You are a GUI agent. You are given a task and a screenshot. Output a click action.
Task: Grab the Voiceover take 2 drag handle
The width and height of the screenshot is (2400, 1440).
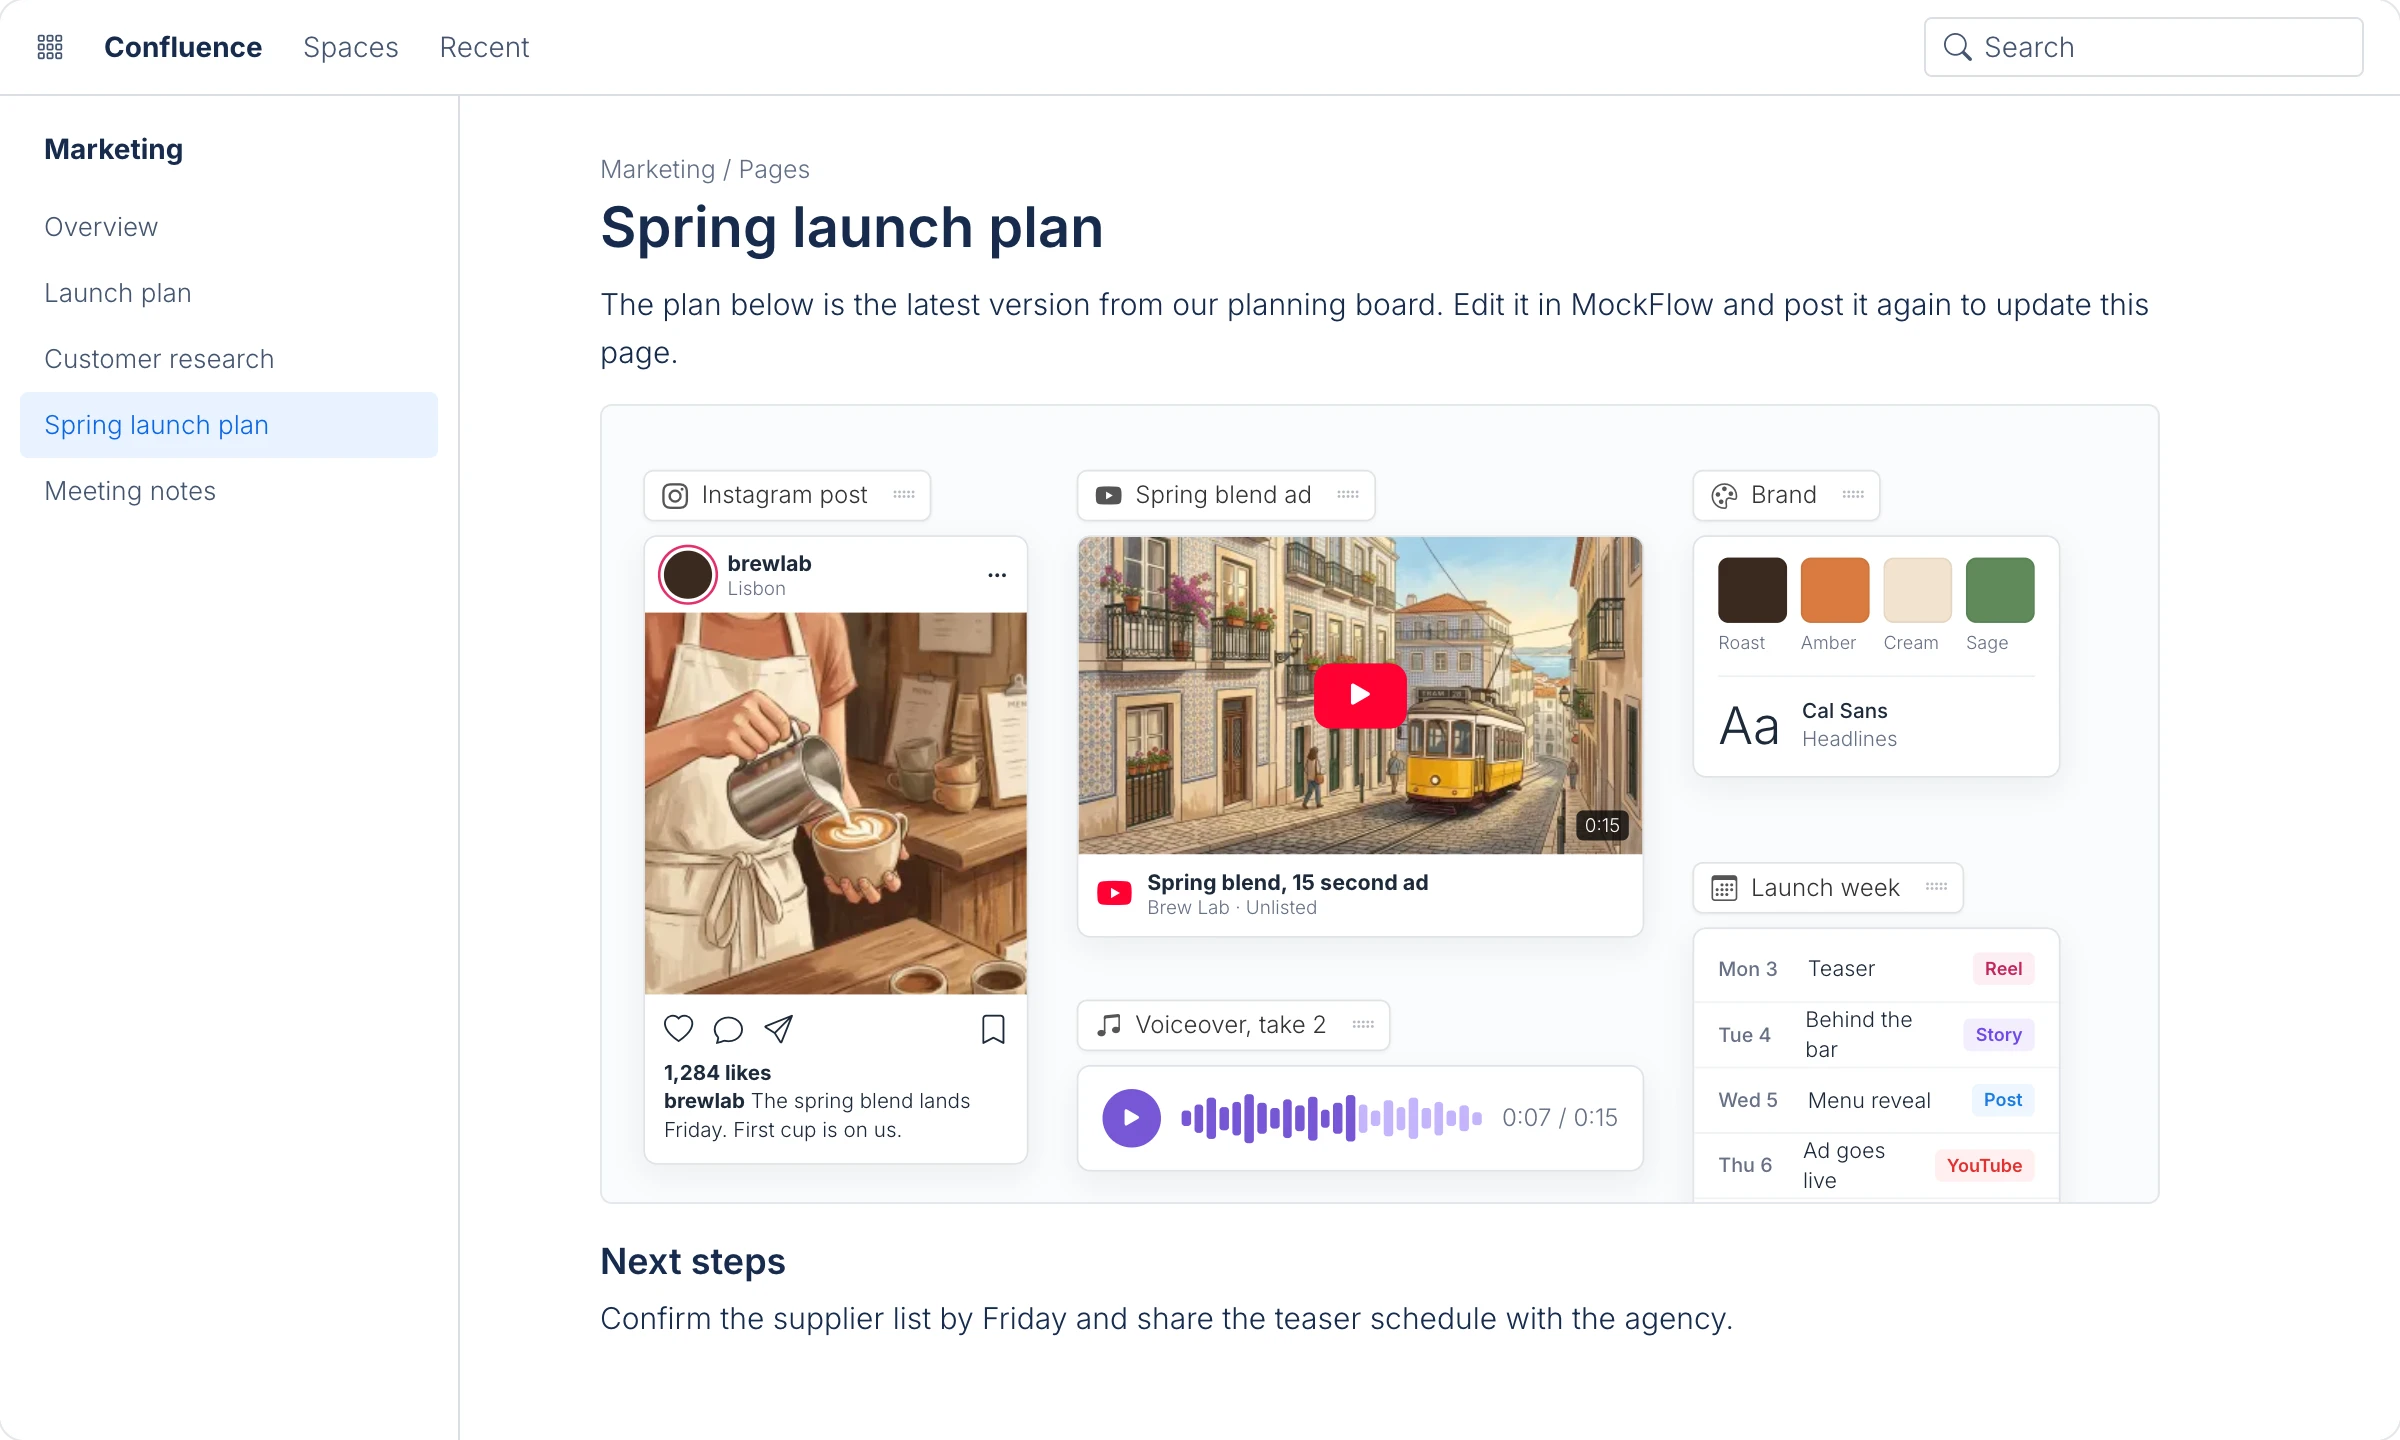(1363, 1024)
